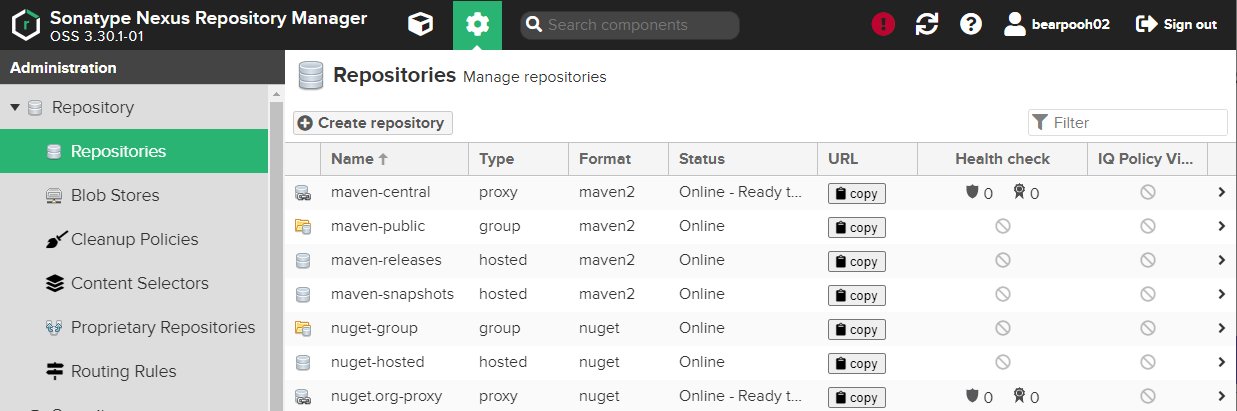The height and width of the screenshot is (411, 1237).
Task: Sort by the Format column header
Action: [x=618, y=159]
